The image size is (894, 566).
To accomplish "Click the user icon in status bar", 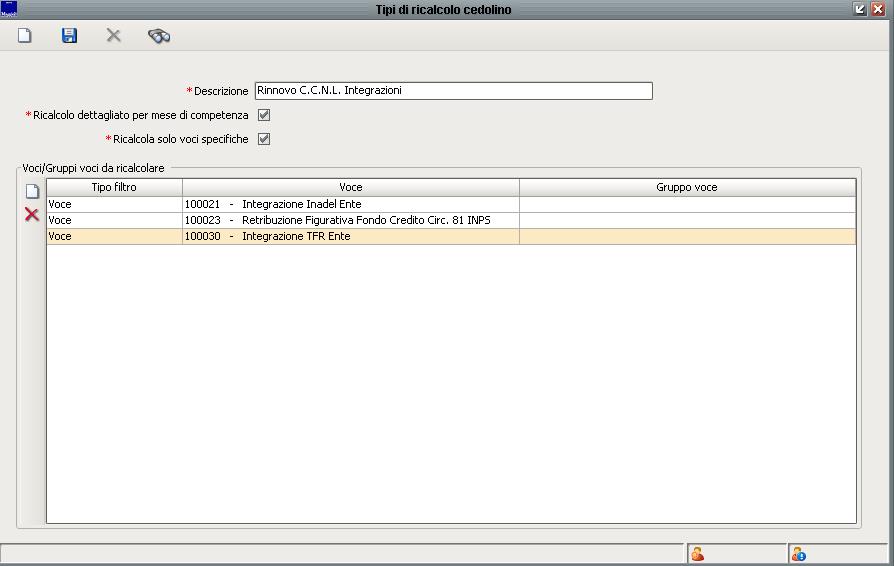I will [697, 553].
